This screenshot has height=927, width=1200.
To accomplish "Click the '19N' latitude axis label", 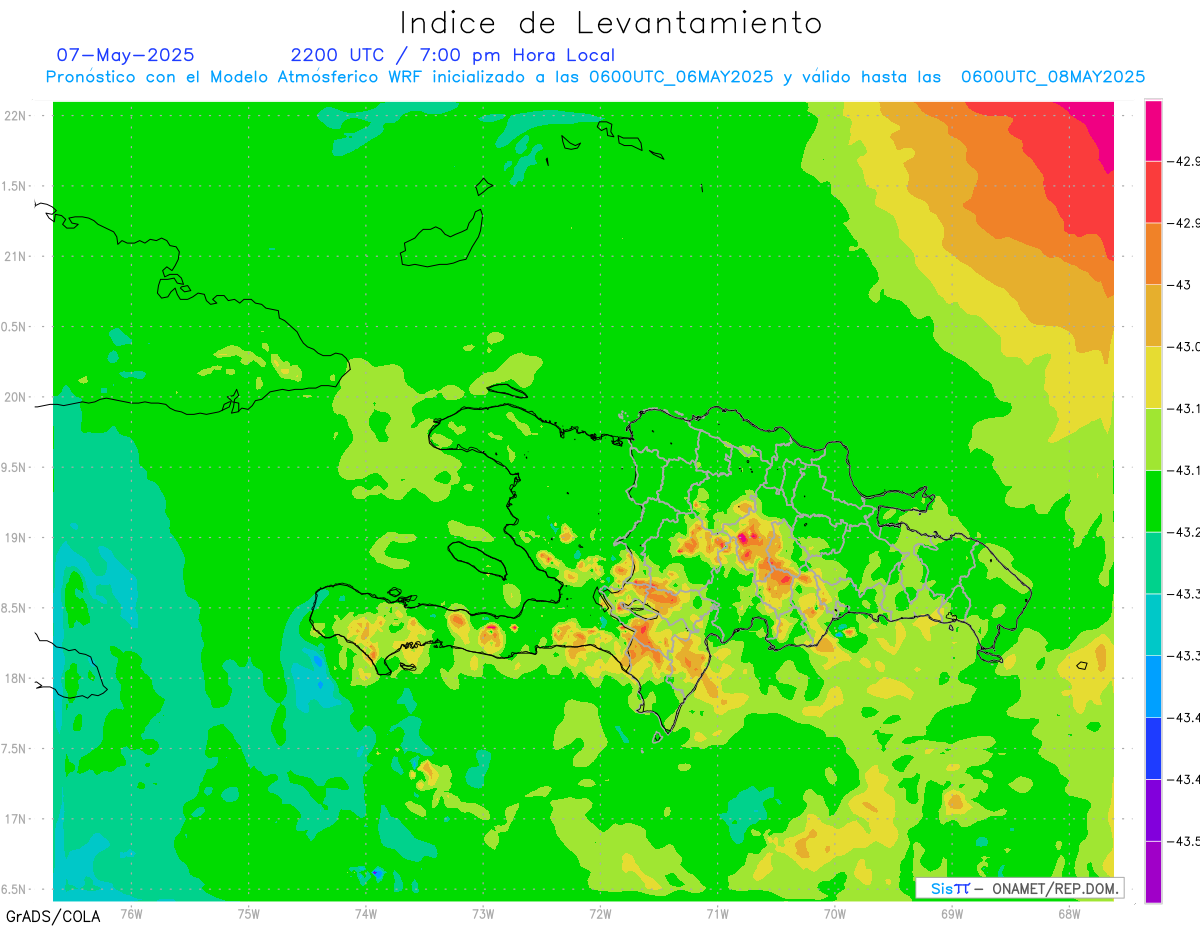I will click(x=15, y=538).
